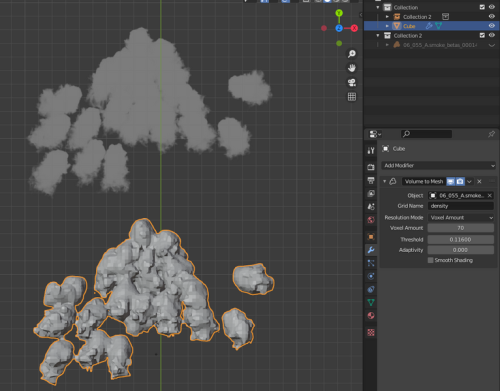Clear the Object field smoke reference
This screenshot has height=391, width=500.
(x=490, y=195)
